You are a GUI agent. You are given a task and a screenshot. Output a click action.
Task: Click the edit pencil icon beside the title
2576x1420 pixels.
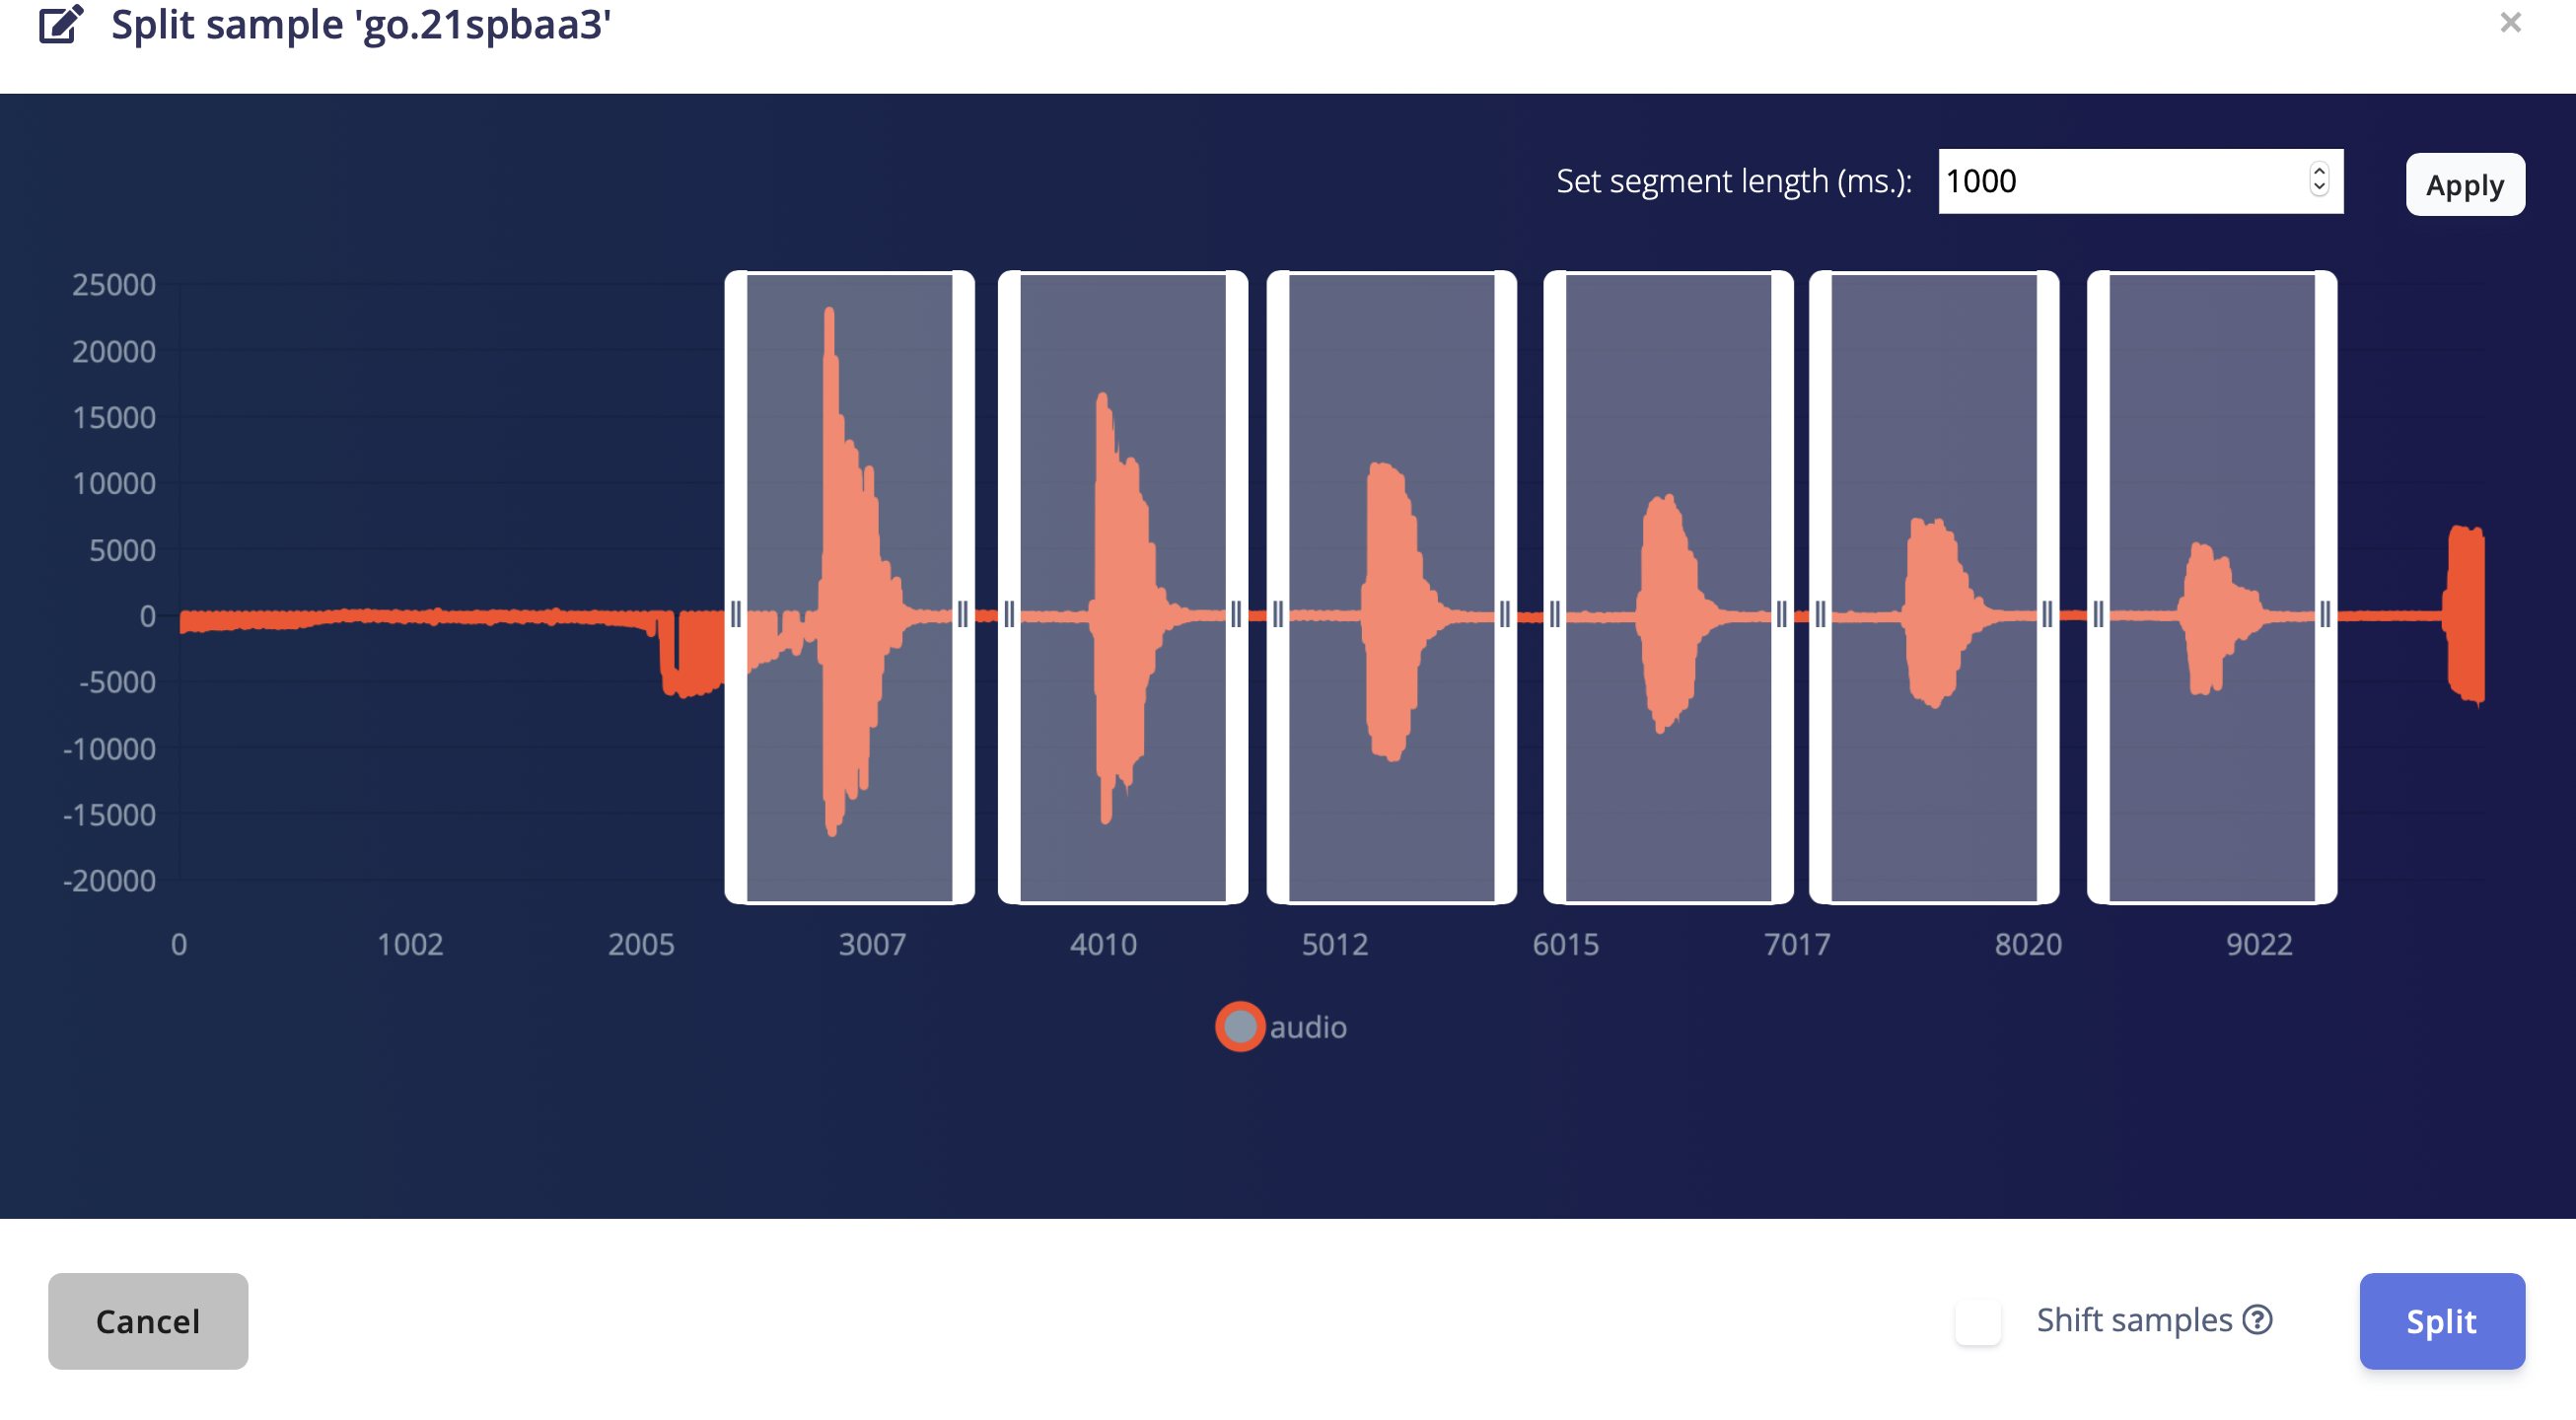61,24
